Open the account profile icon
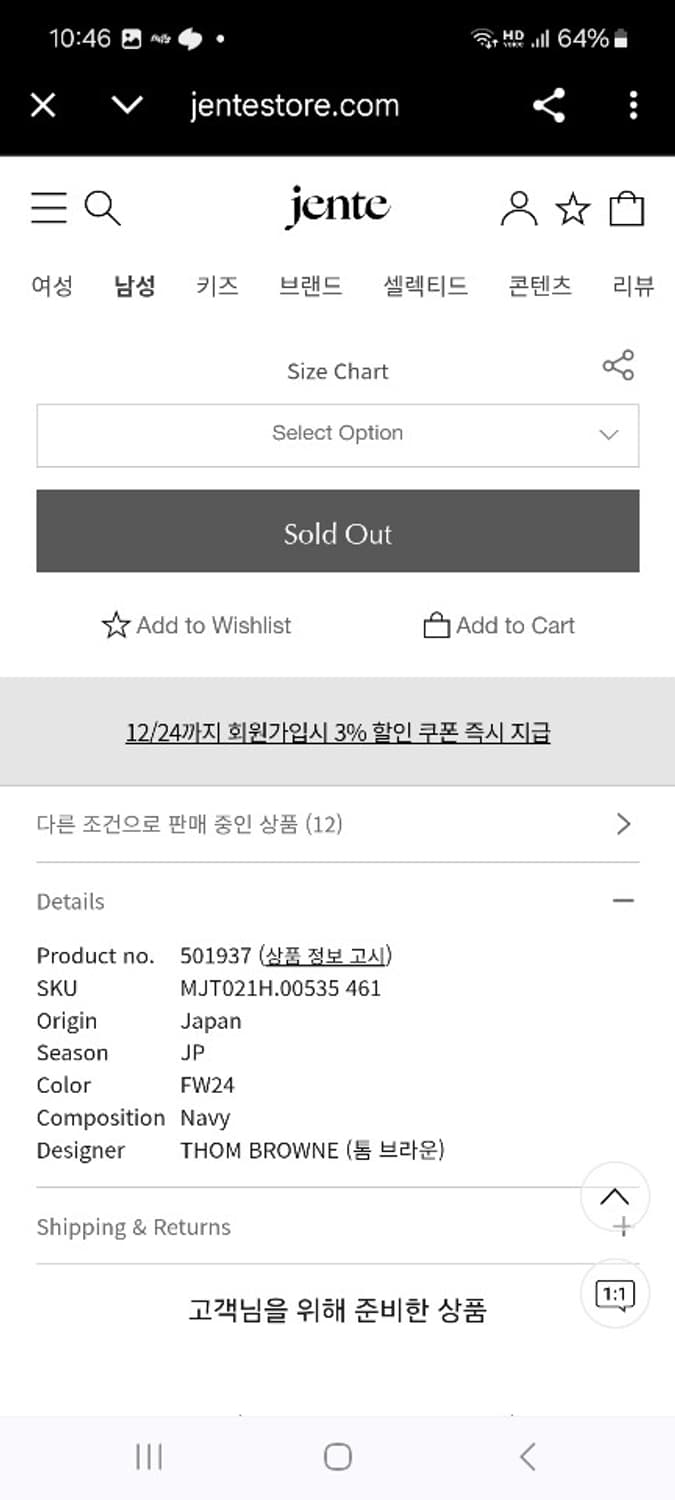The width and height of the screenshot is (675, 1500). (519, 208)
